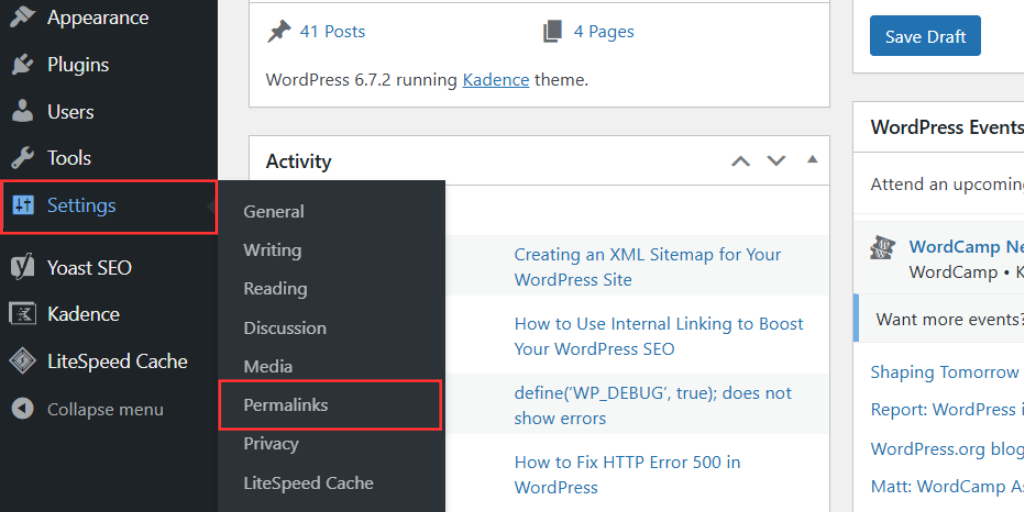
Task: Open 'Creating an XML Sitemap' post link
Action: pyautogui.click(x=647, y=267)
